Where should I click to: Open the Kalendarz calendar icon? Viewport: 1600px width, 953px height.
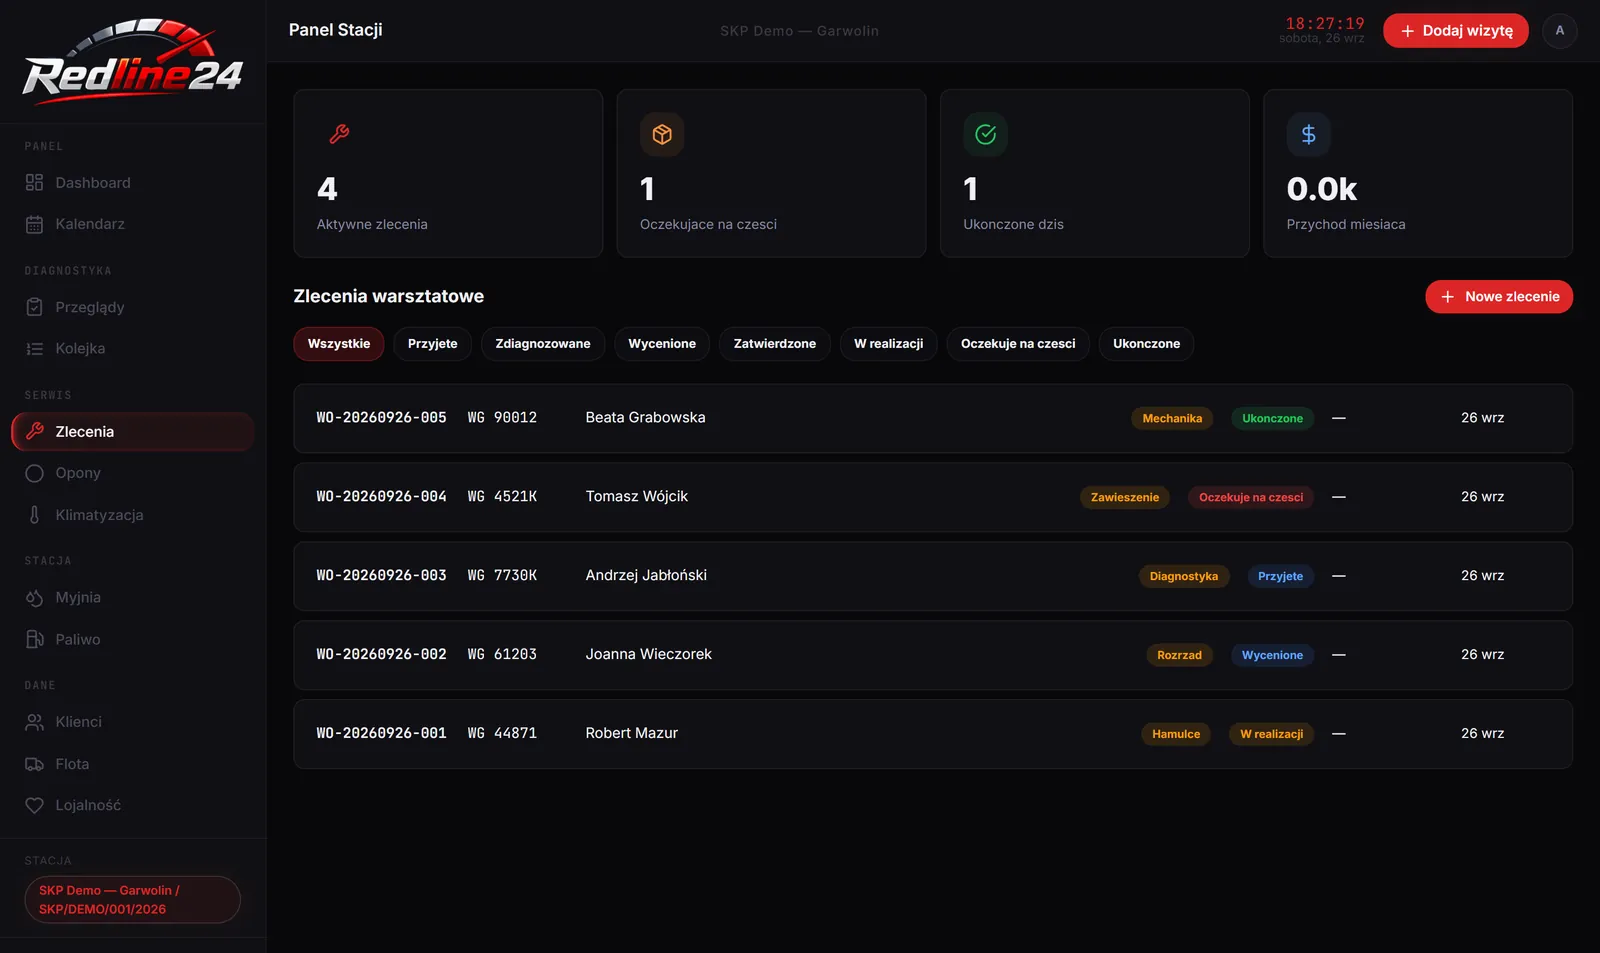34,224
